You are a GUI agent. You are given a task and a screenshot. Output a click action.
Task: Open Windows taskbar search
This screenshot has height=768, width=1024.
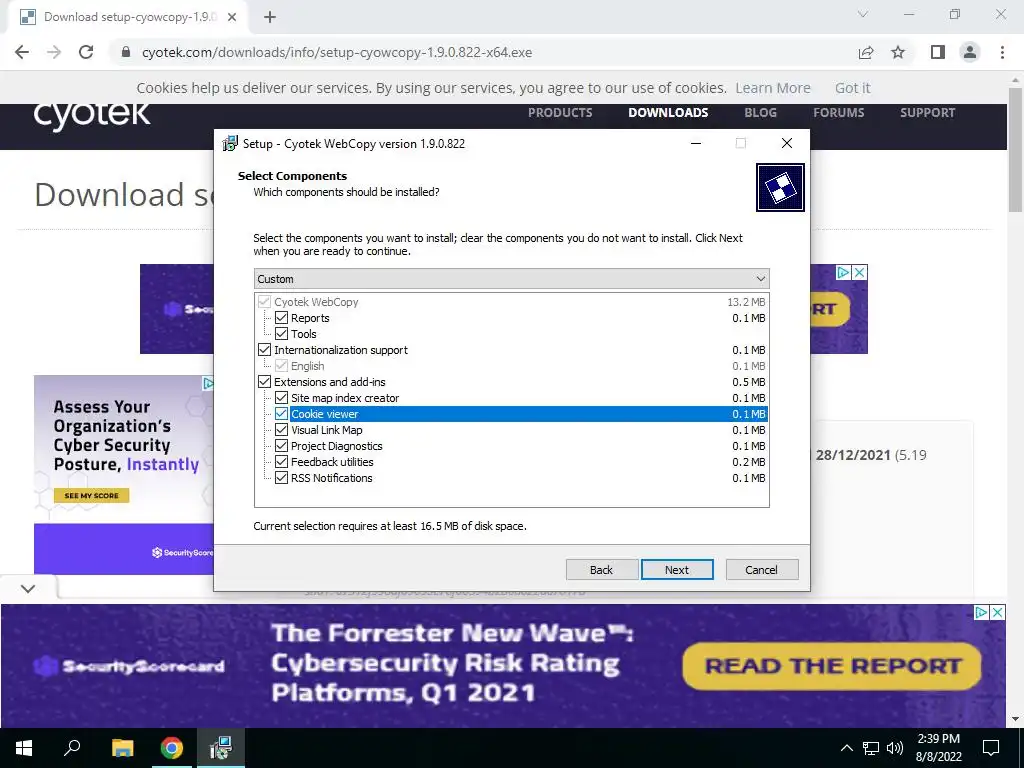pos(72,748)
